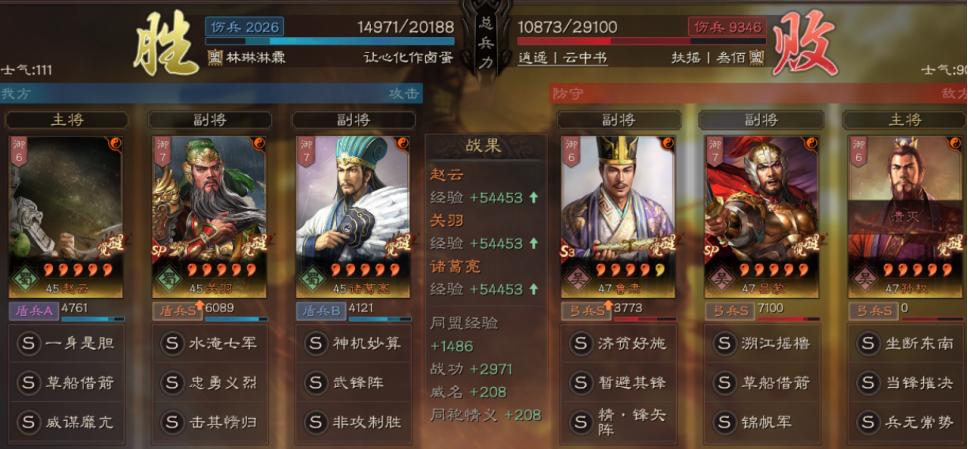Image resolution: width=968 pixels, height=449 pixels.
Task: Open the 锦帆军 skill entry
Action: coord(764,422)
